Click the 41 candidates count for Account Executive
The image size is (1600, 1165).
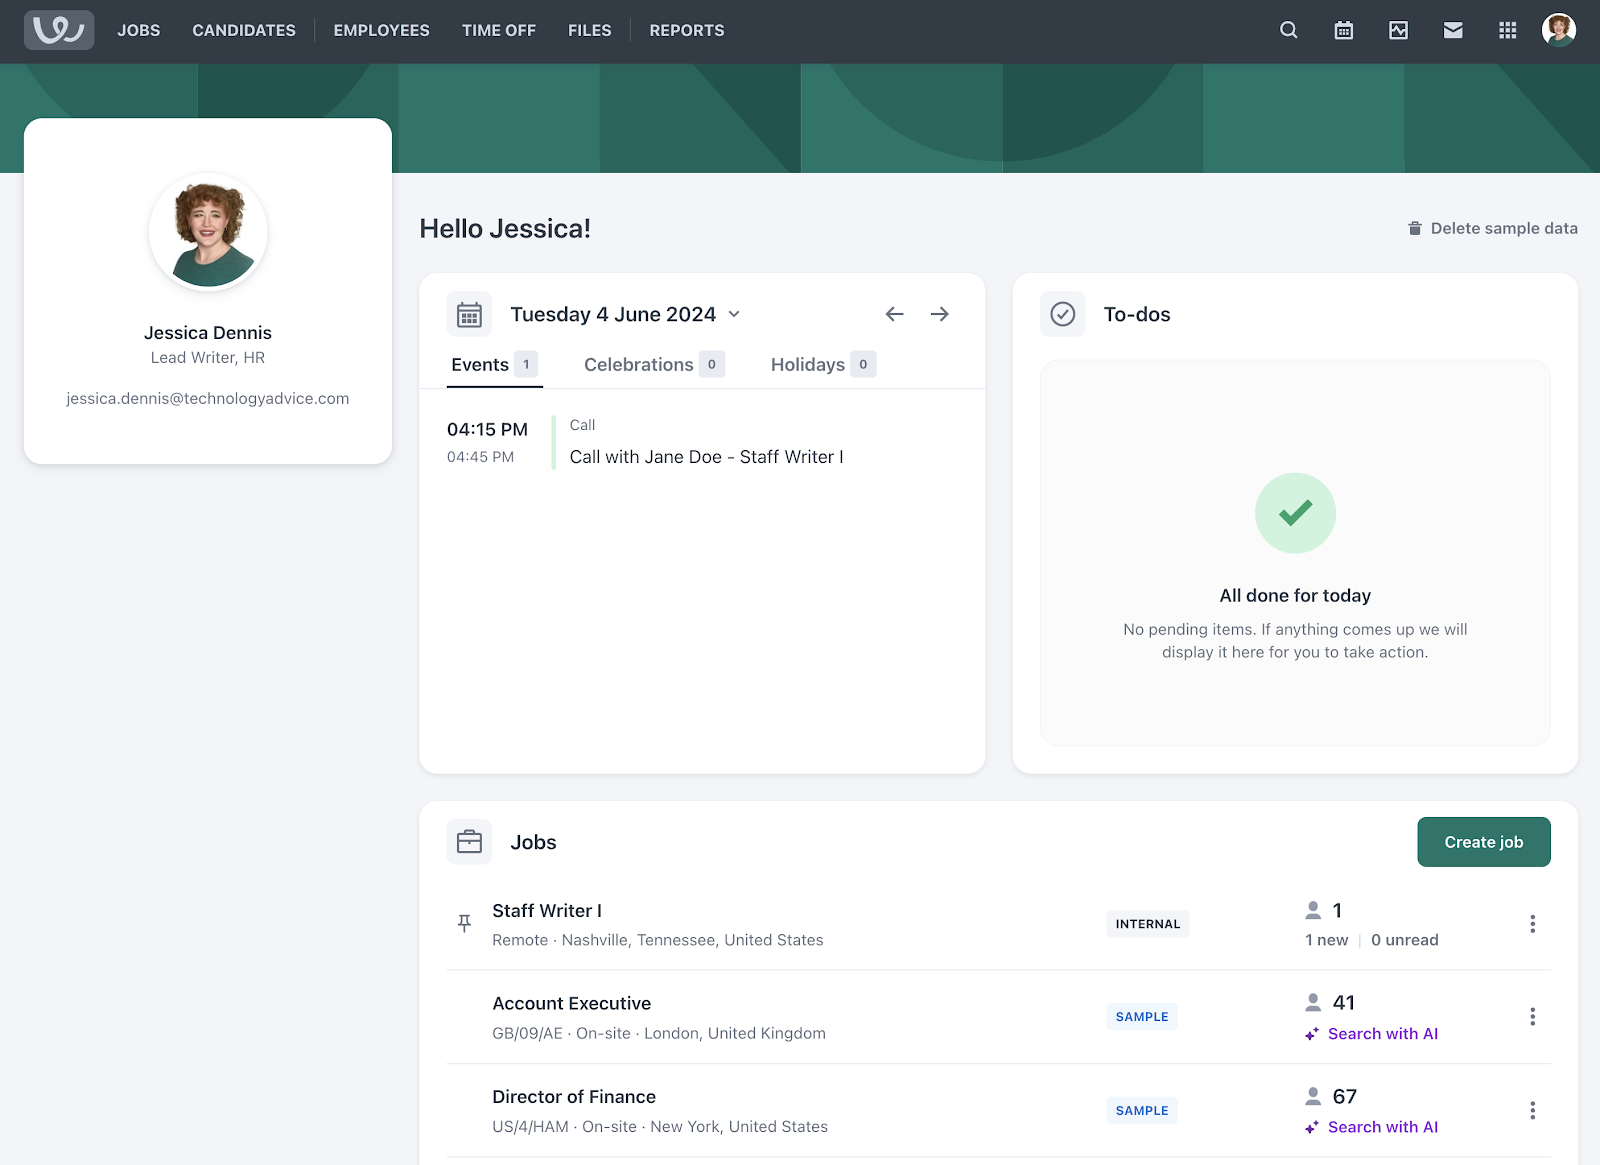1344,1003
